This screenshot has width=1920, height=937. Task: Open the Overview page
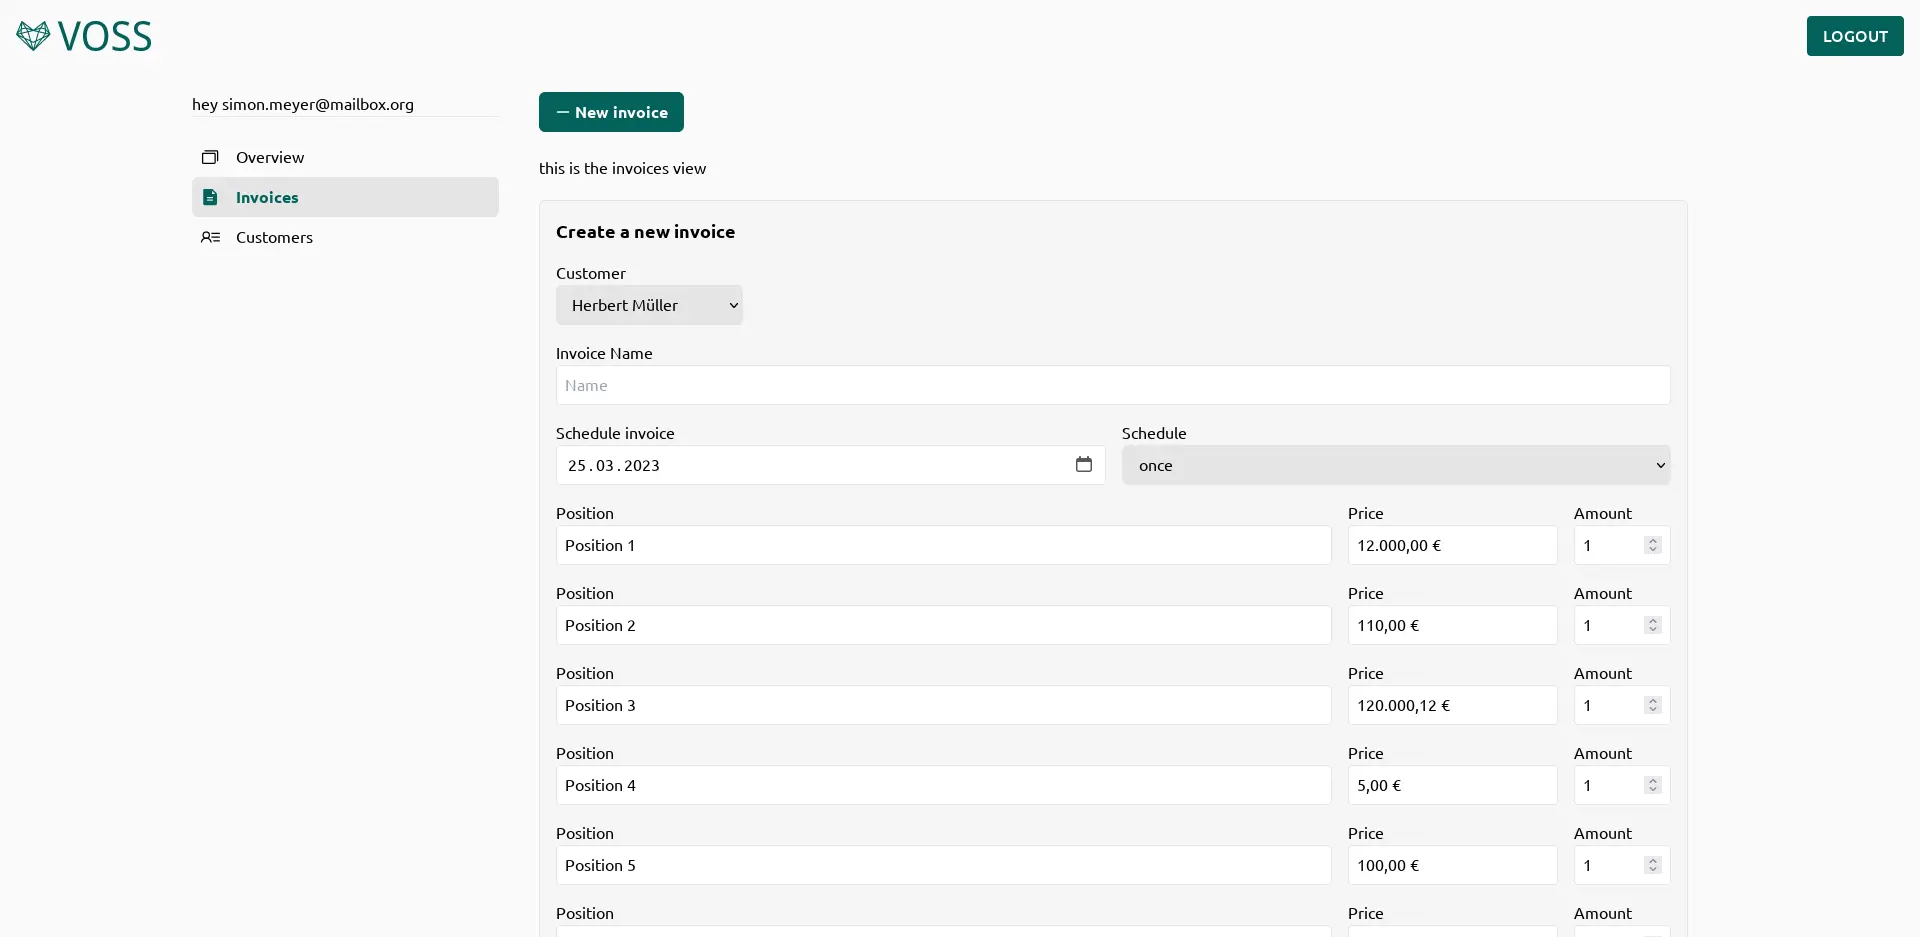(270, 157)
